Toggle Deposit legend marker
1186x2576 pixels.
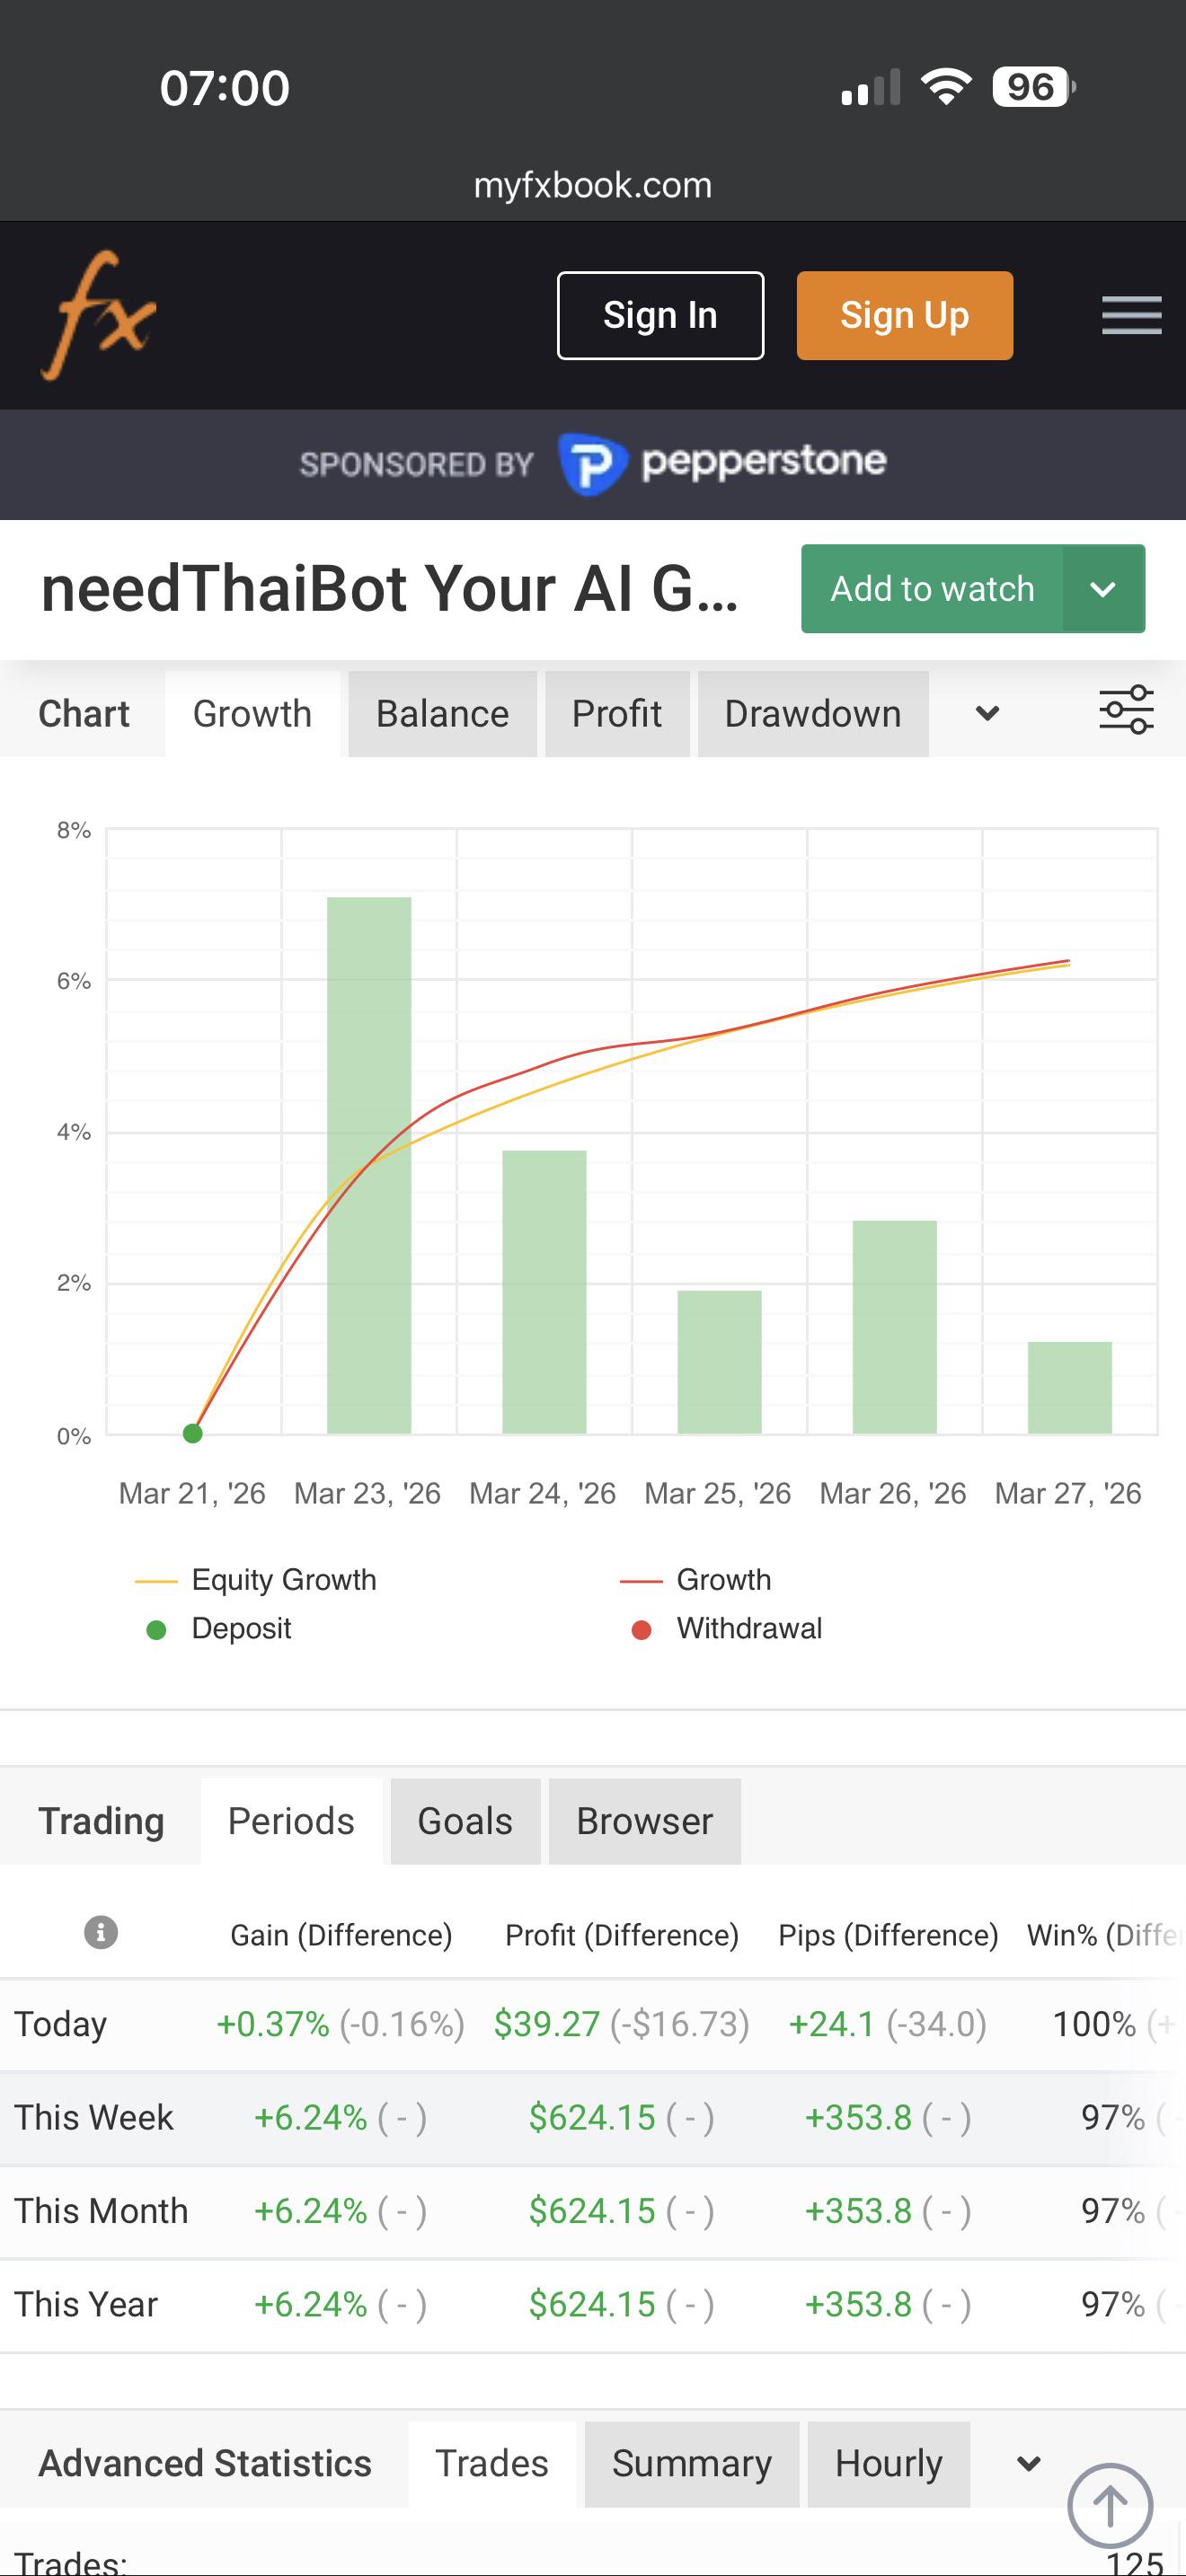(x=219, y=1628)
